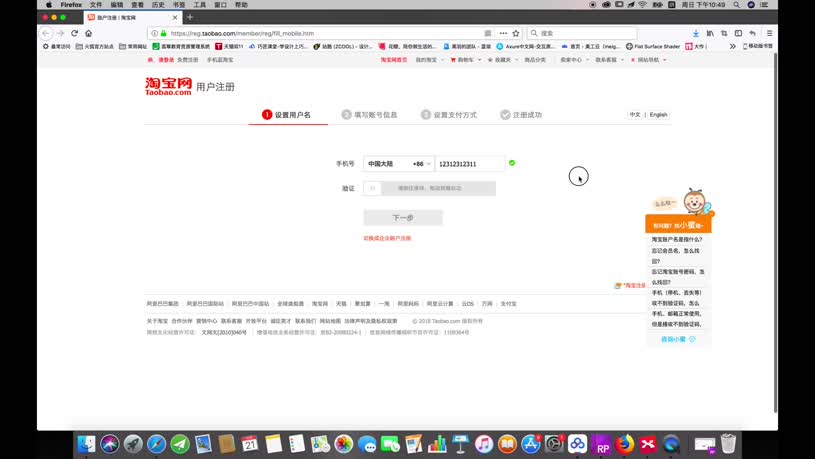The height and width of the screenshot is (459, 815).
Task: Open Calendar in the Dock
Action: point(250,444)
